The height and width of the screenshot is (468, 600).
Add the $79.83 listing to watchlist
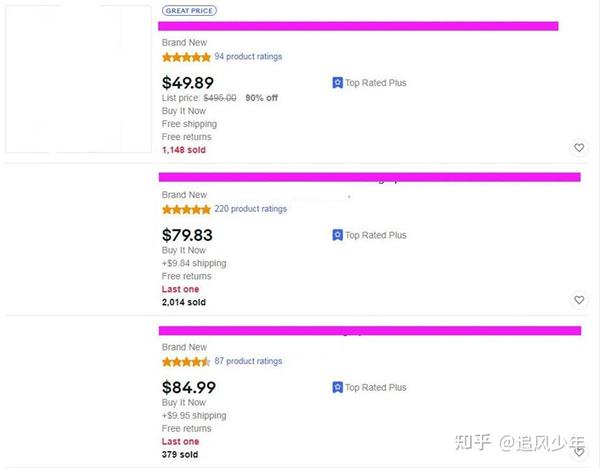click(579, 300)
